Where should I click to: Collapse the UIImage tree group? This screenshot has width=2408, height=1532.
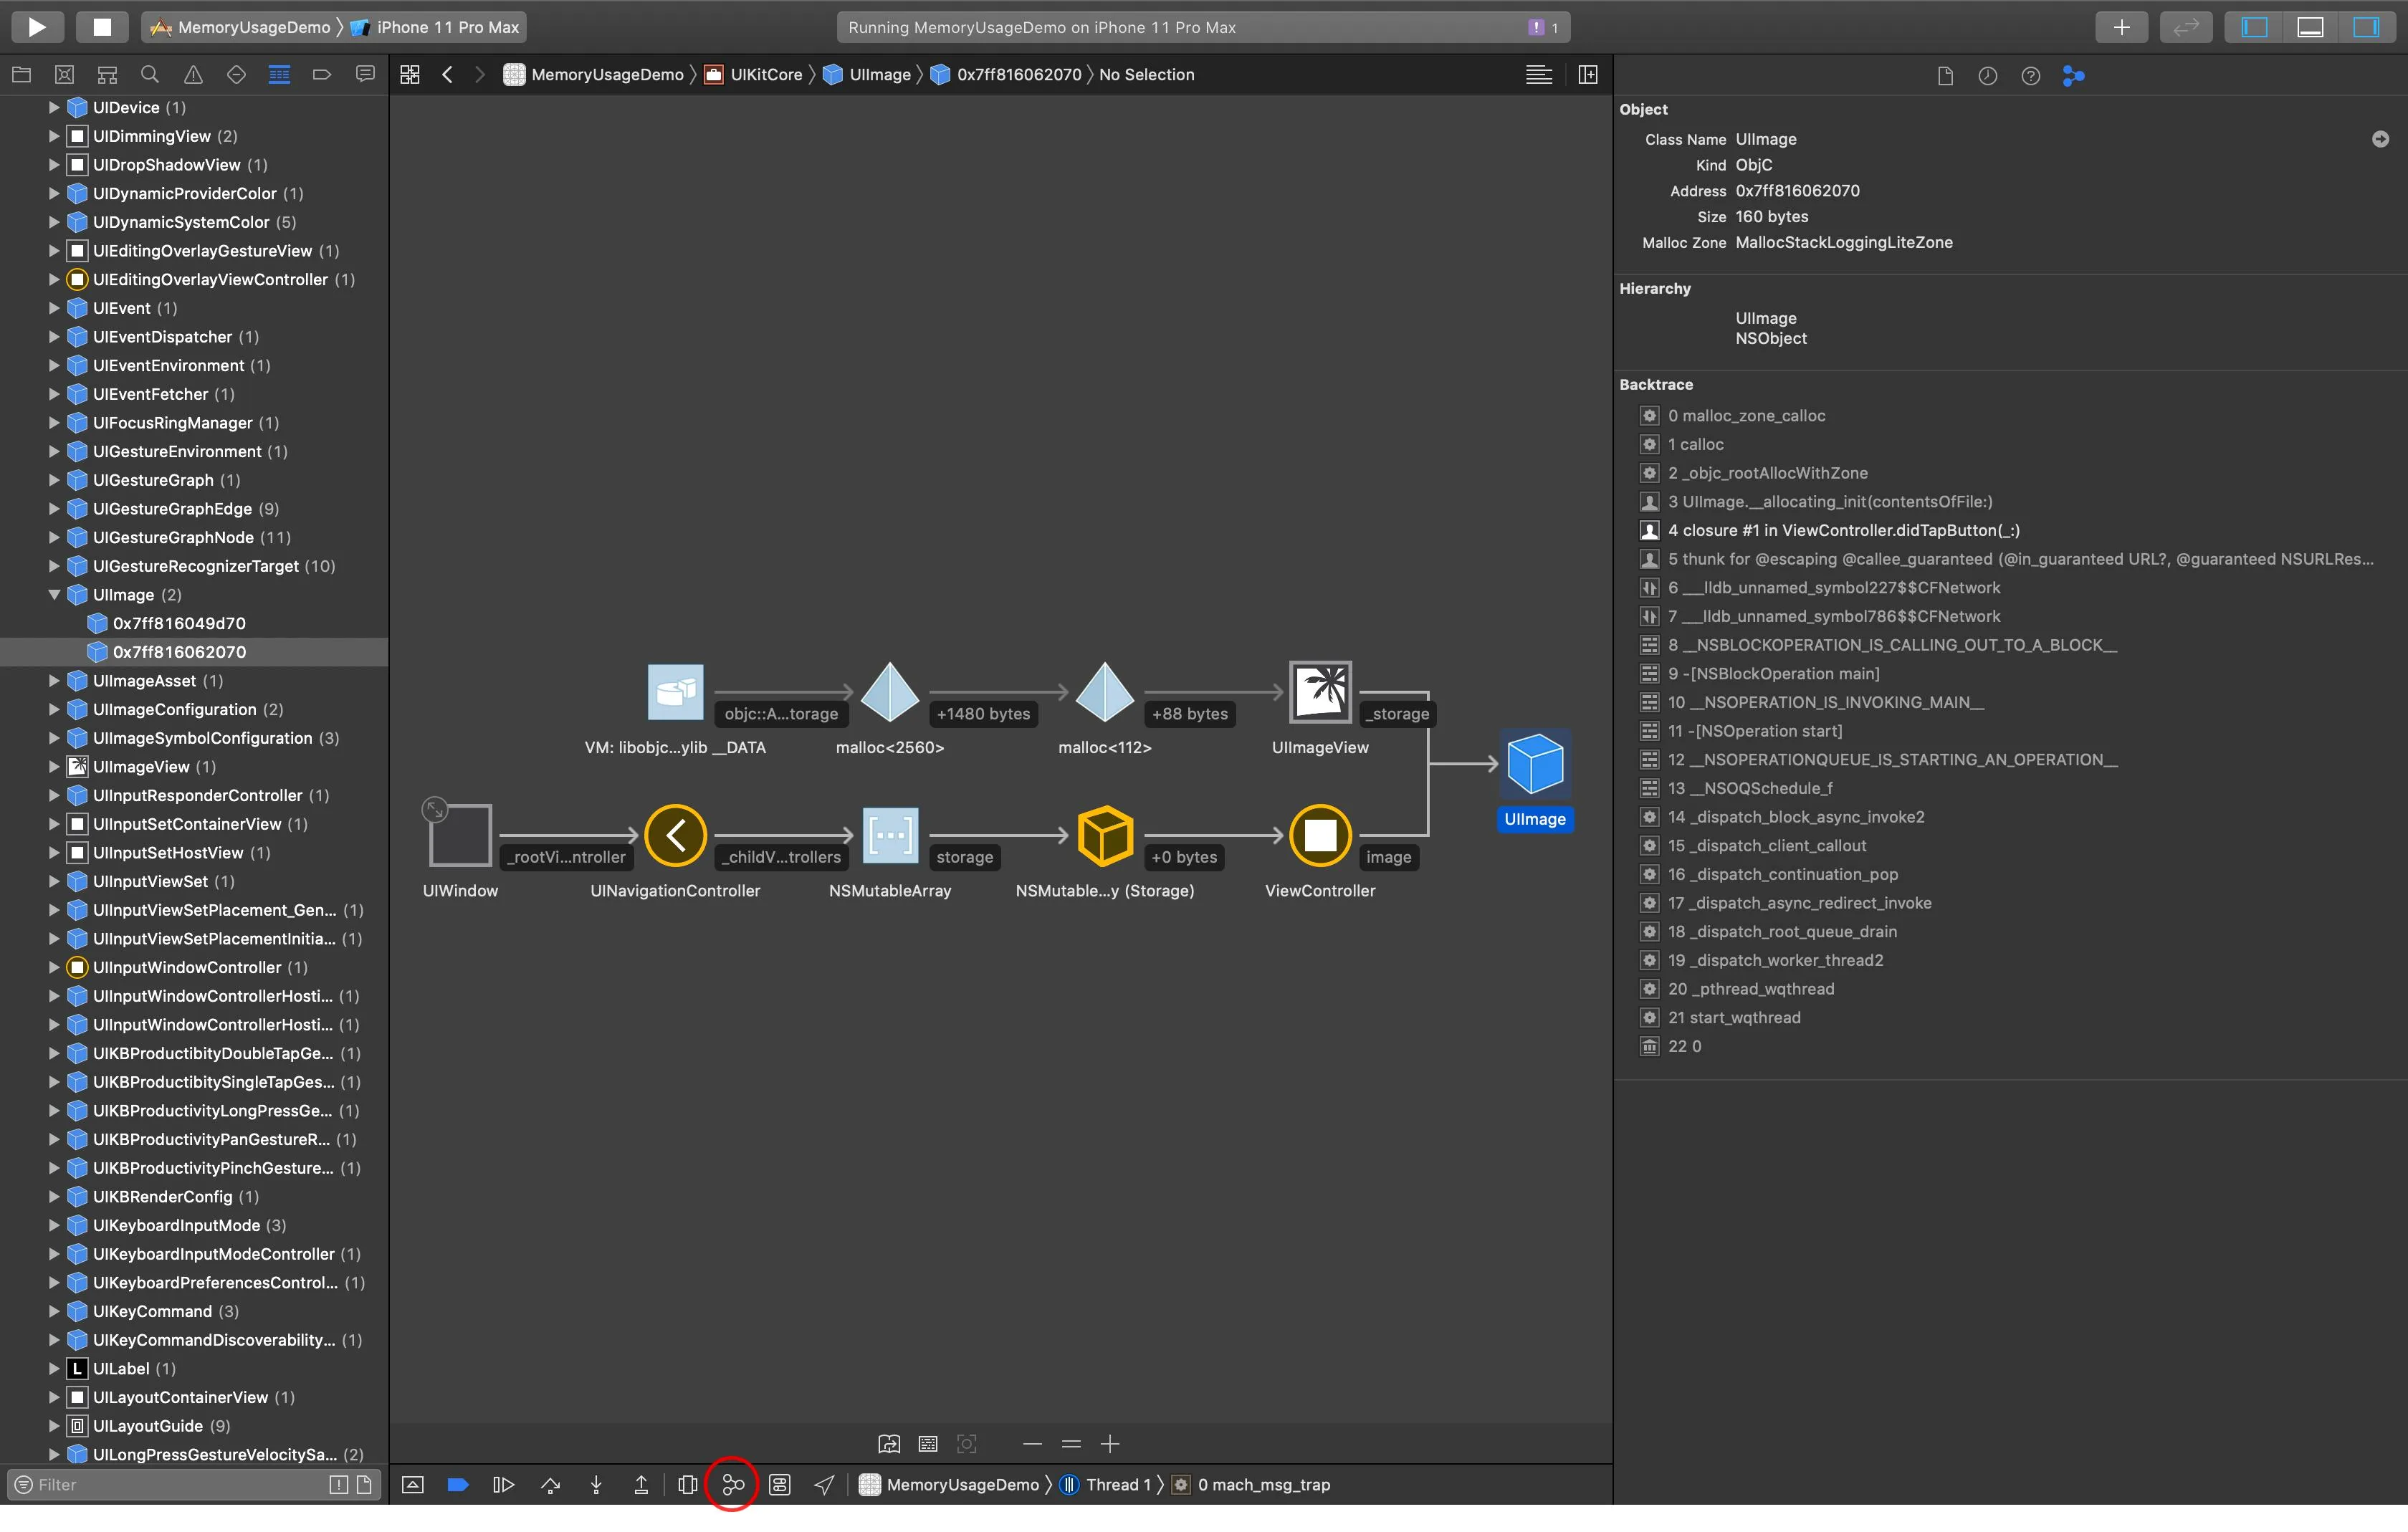pyautogui.click(x=54, y=595)
